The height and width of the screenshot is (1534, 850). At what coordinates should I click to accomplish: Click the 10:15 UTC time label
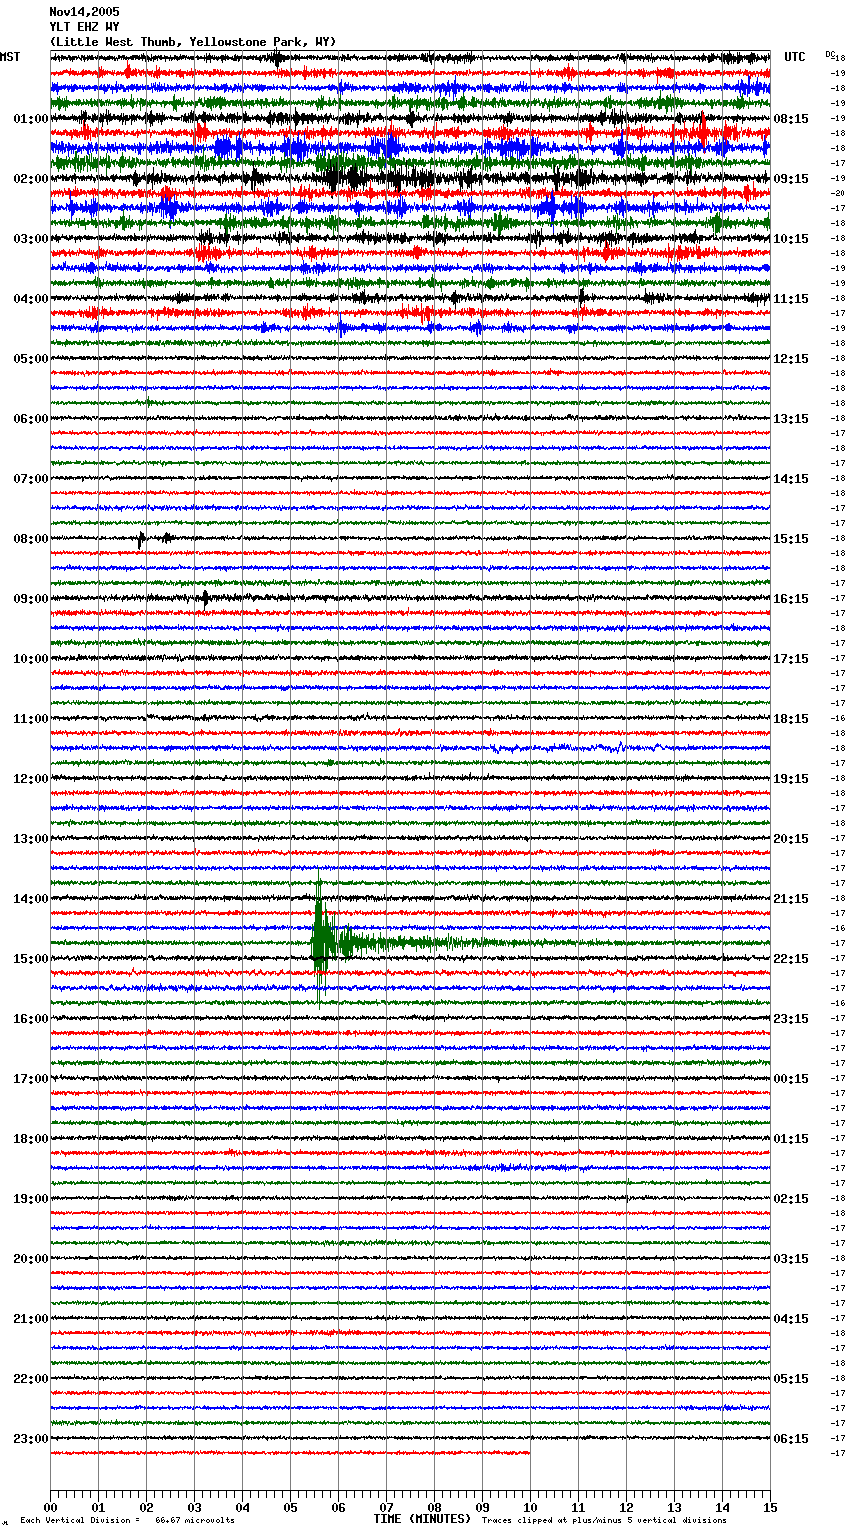[x=791, y=239]
